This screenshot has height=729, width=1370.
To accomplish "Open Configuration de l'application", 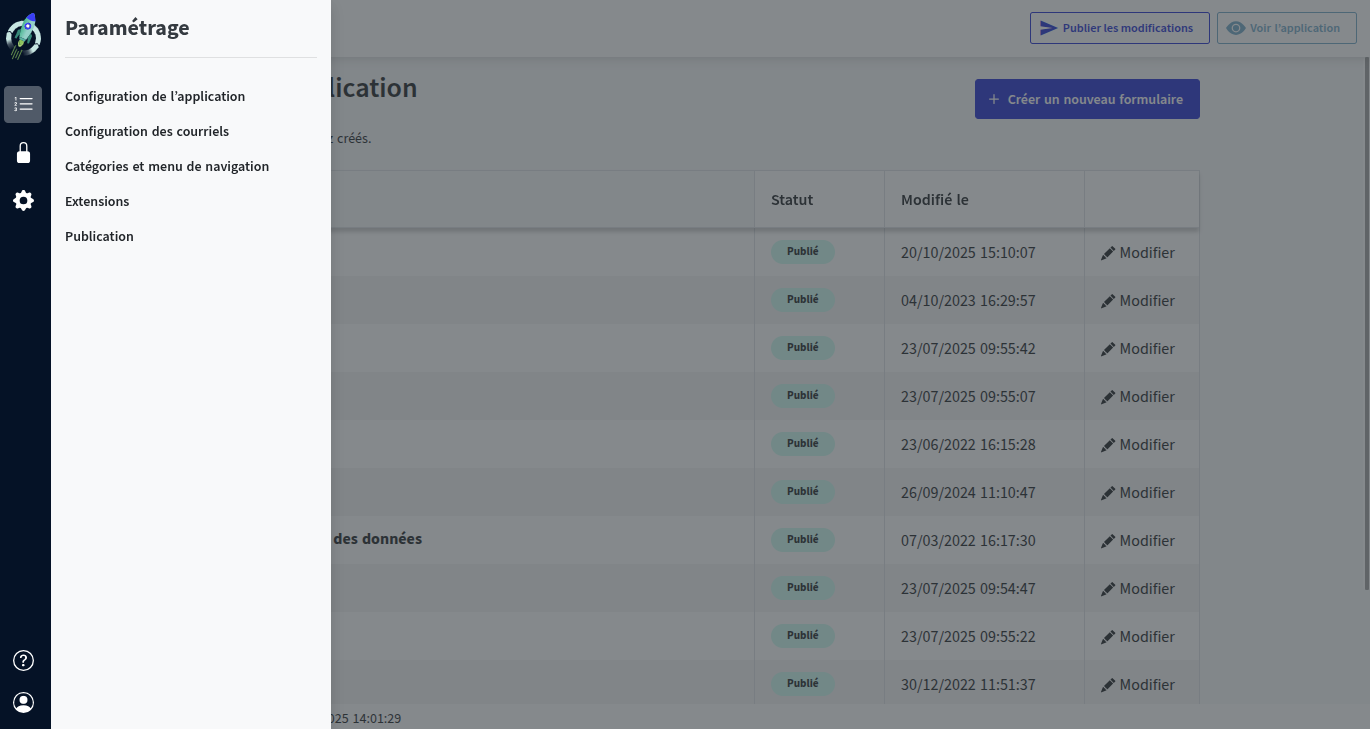I will (155, 97).
